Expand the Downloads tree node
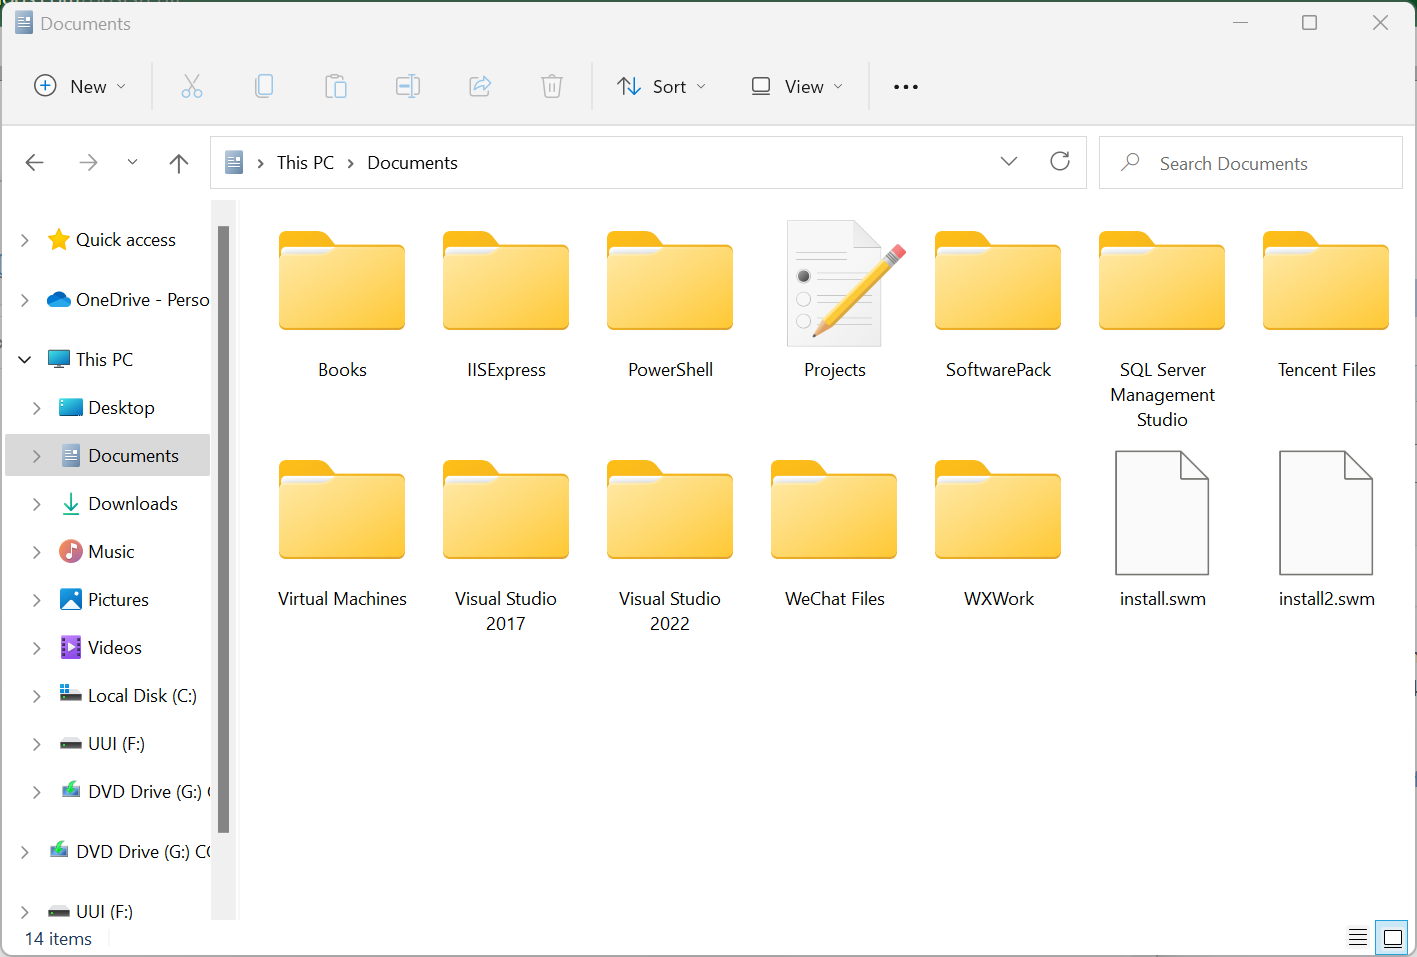 pos(37,504)
